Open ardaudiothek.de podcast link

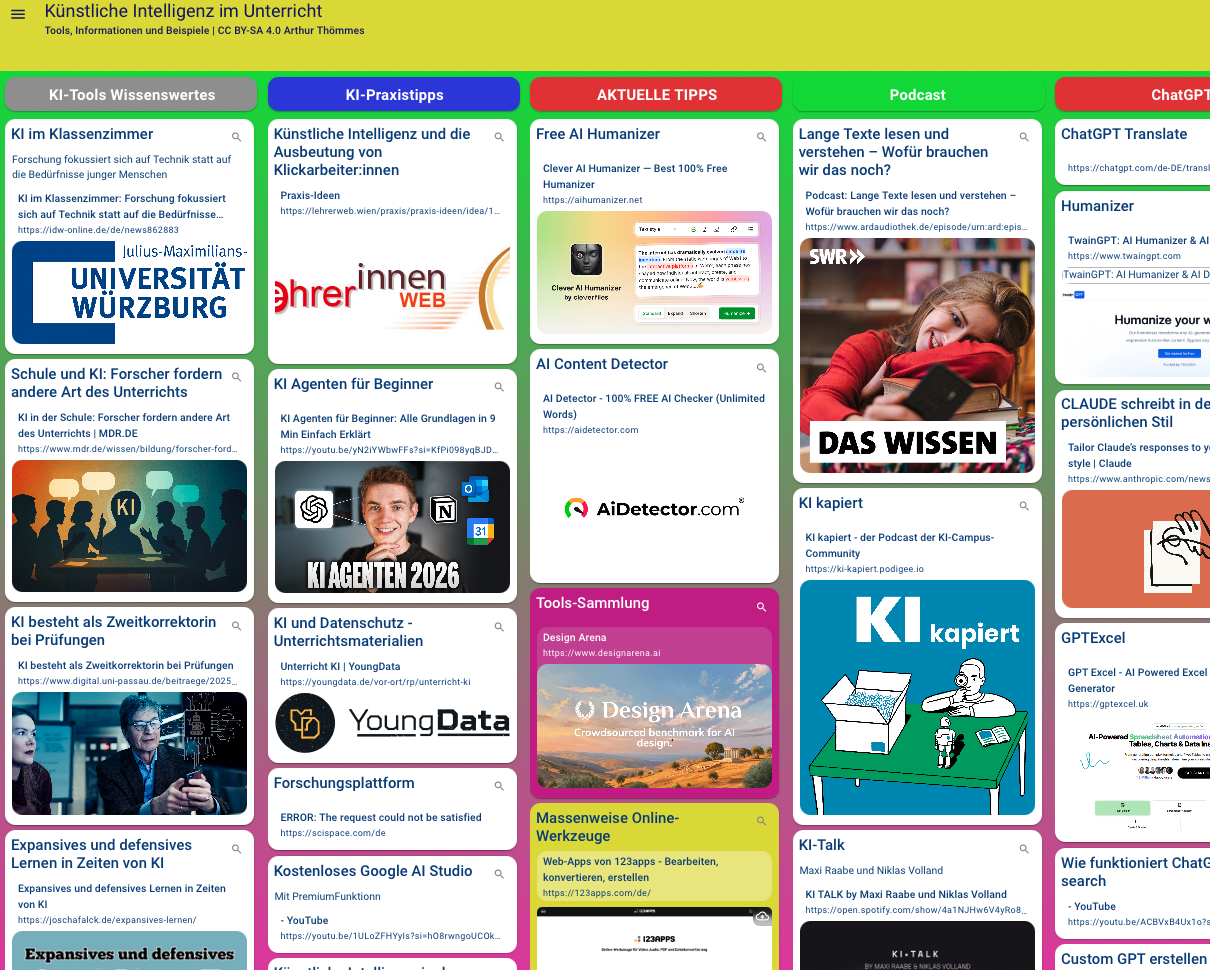coord(916,227)
